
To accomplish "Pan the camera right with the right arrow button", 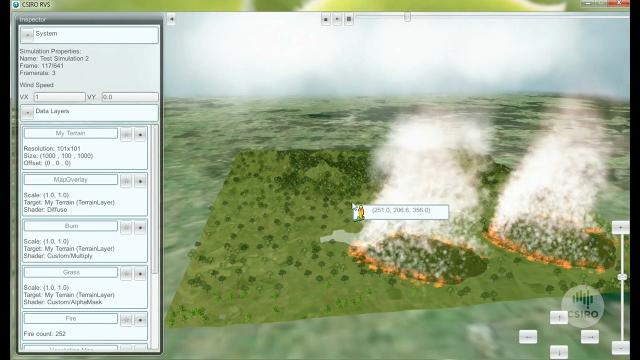I will click(x=590, y=337).
